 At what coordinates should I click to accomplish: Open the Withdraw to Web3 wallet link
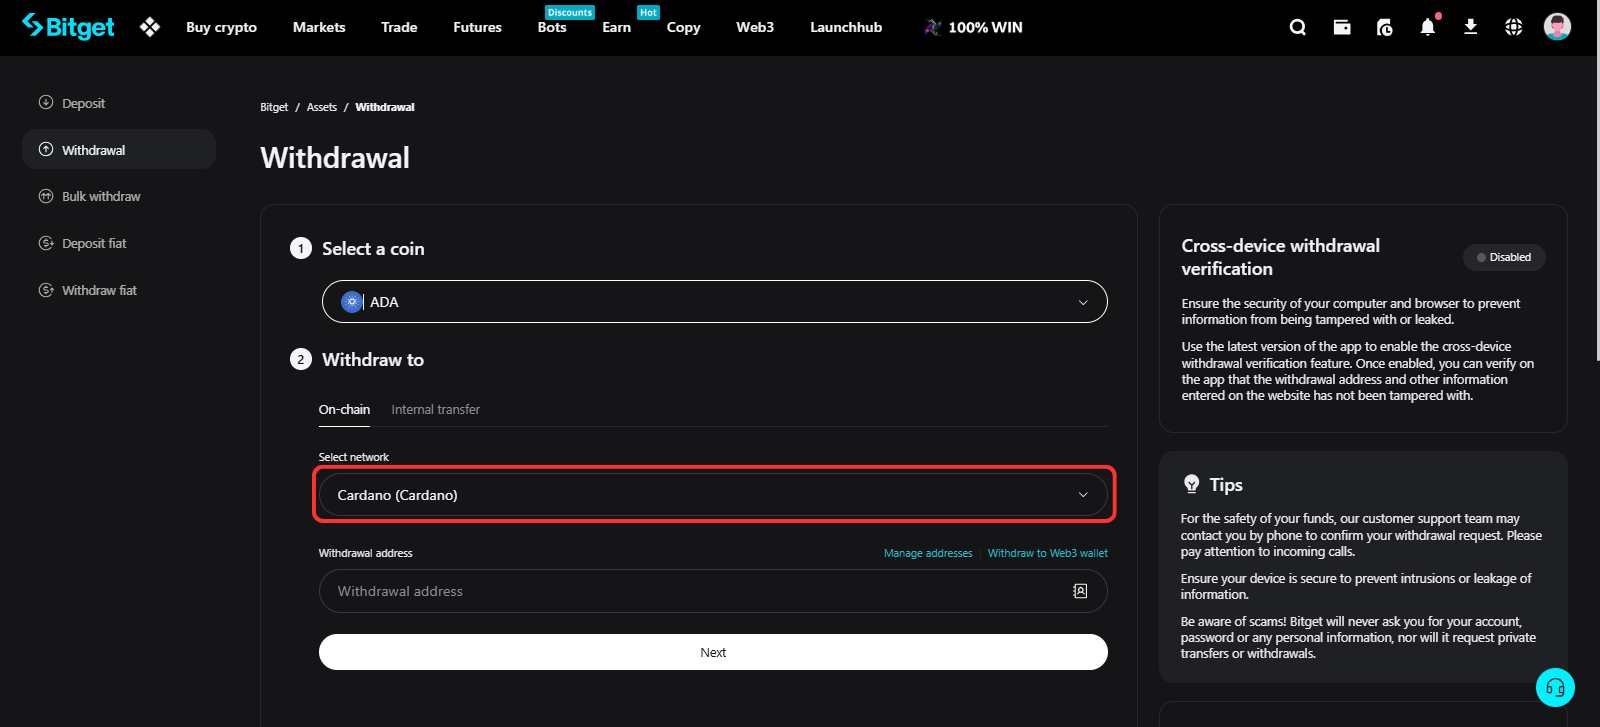[1048, 553]
